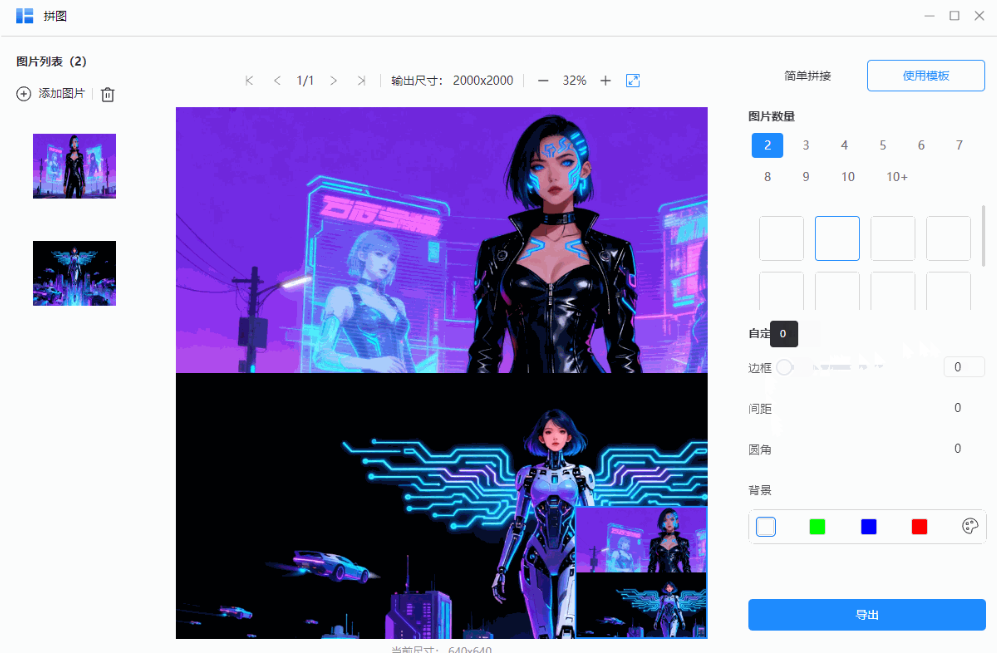Open fullscreen preview via the expand icon
997x653 pixels.
[x=632, y=80]
